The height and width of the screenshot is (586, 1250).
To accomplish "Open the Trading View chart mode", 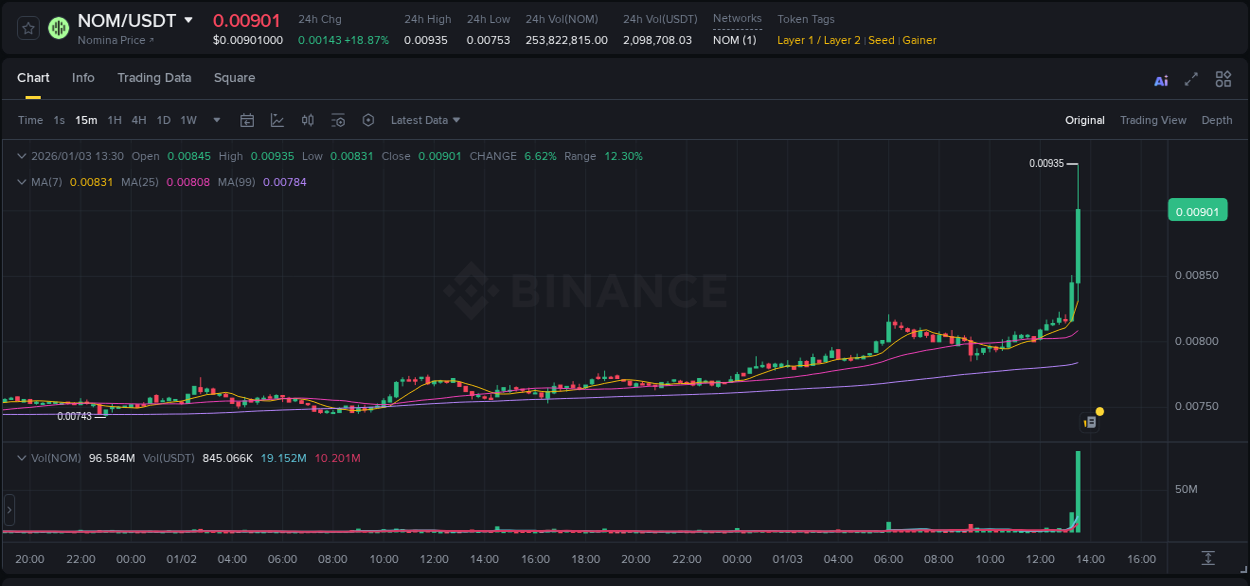I will point(1153,119).
